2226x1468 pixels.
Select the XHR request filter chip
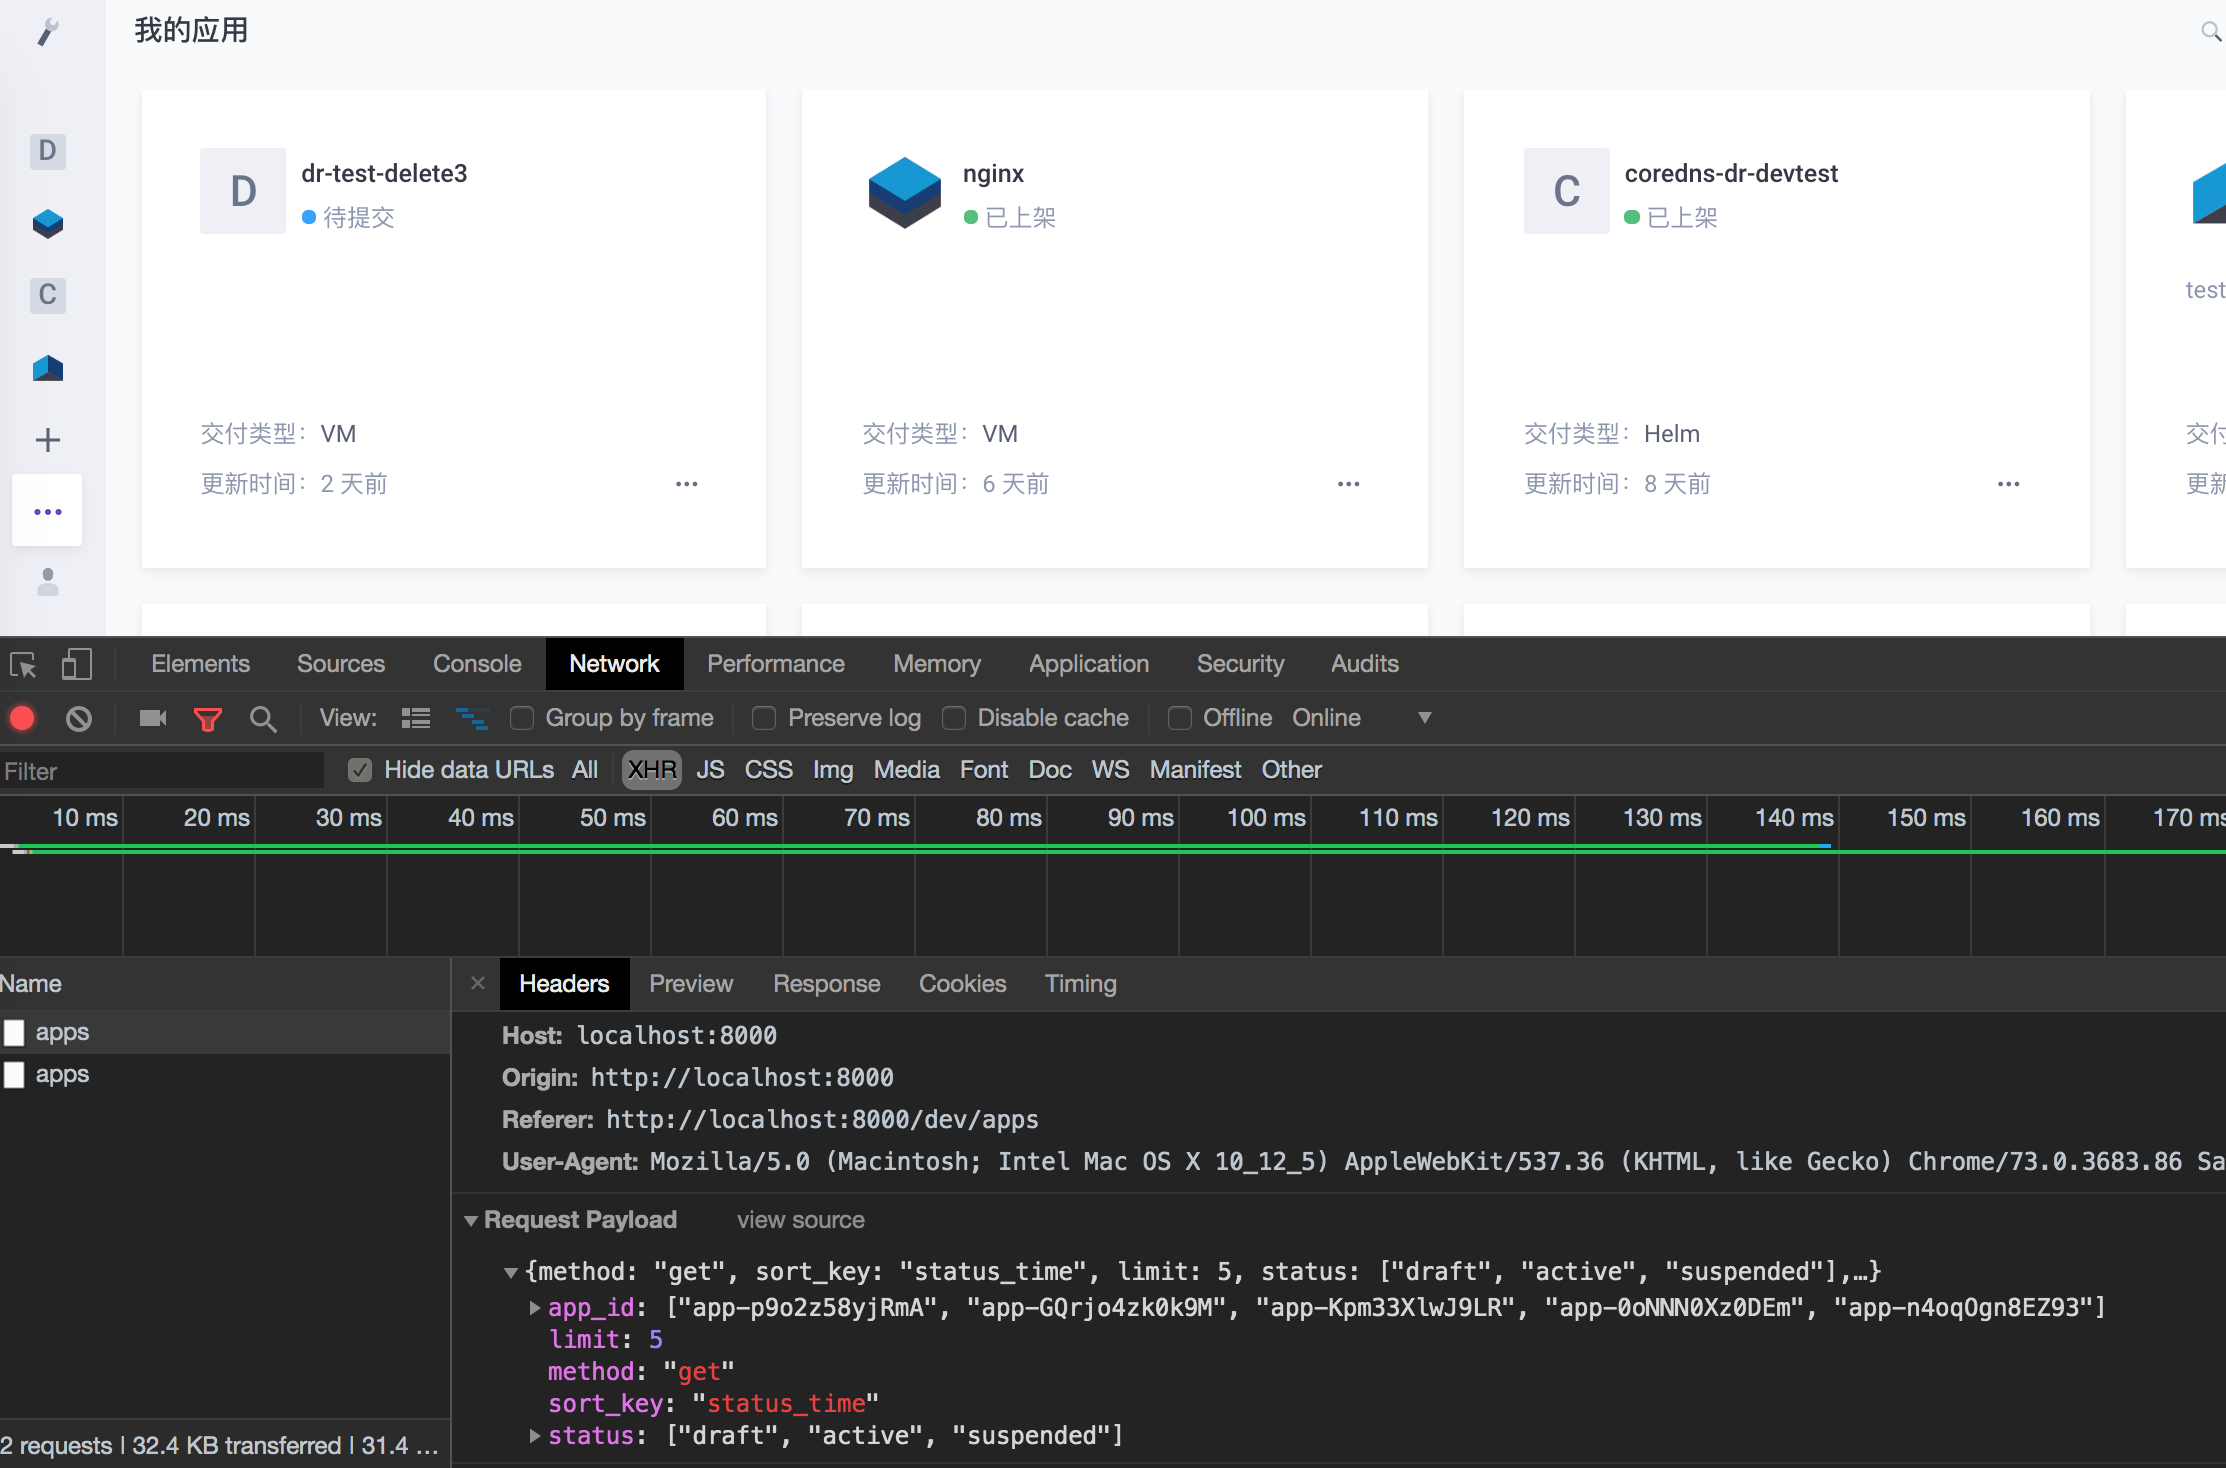coord(651,769)
